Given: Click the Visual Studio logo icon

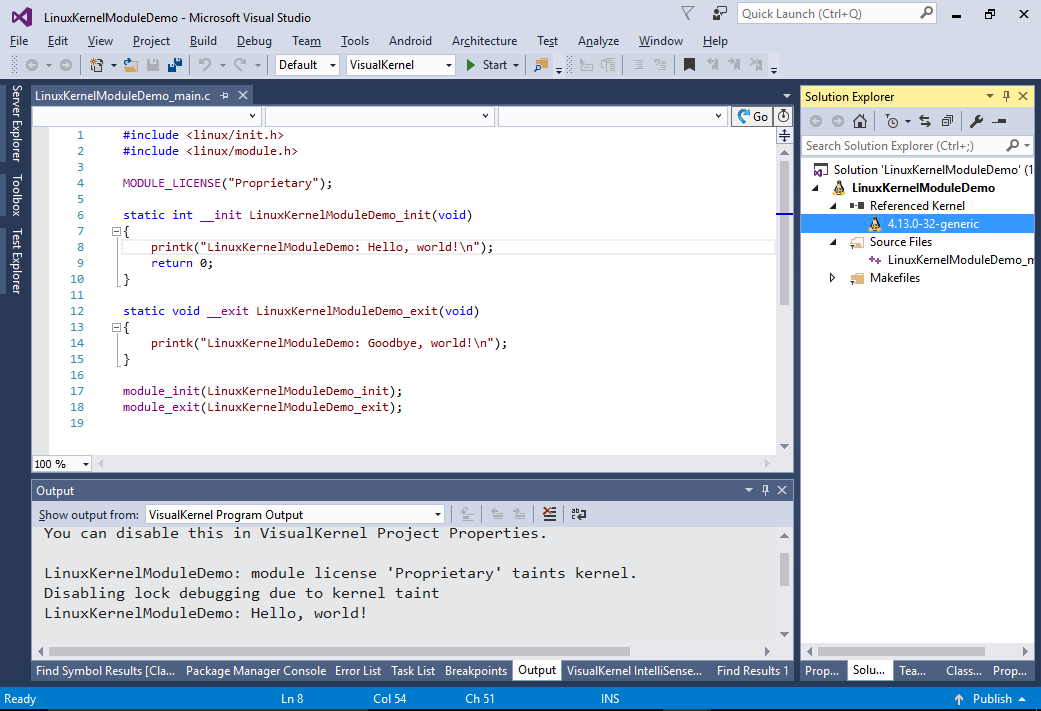Looking at the screenshot, I should (22, 17).
